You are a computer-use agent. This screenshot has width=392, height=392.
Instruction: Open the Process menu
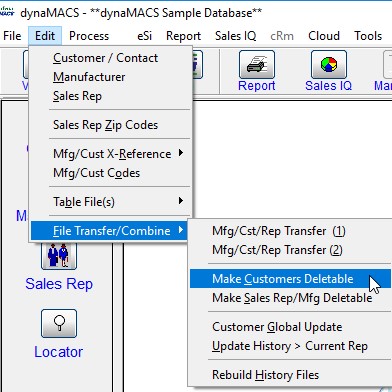pyautogui.click(x=89, y=36)
